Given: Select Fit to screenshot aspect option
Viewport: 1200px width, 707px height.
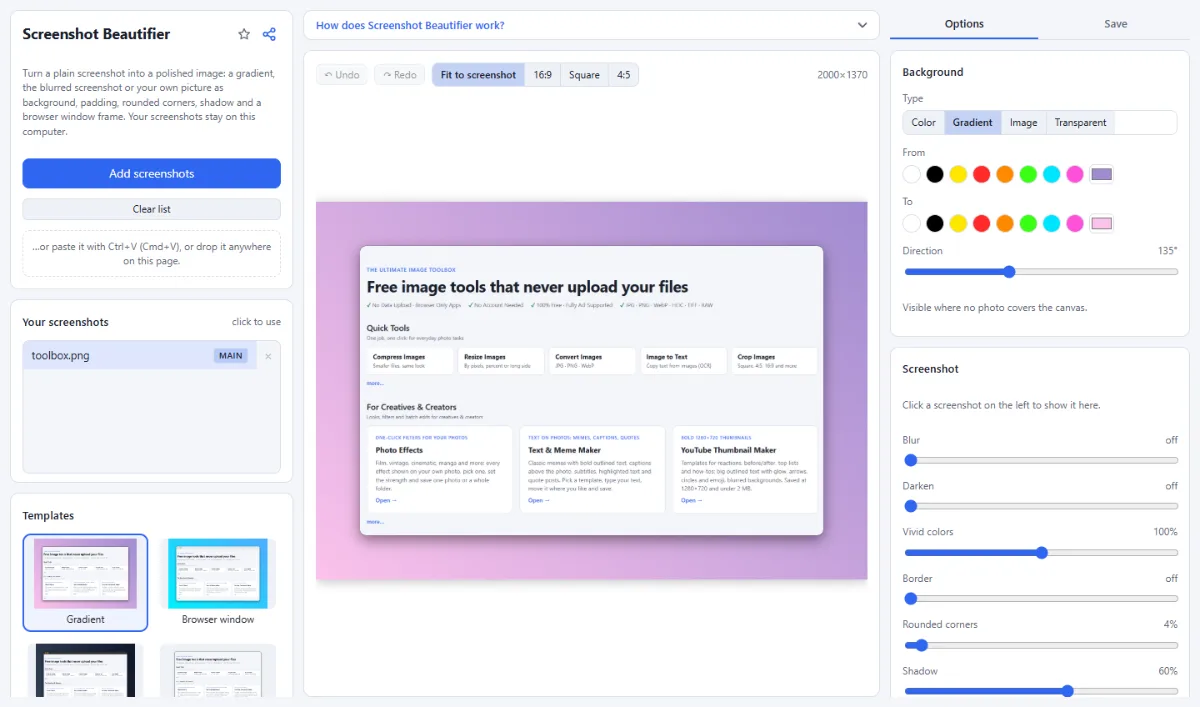Looking at the screenshot, I should (478, 75).
